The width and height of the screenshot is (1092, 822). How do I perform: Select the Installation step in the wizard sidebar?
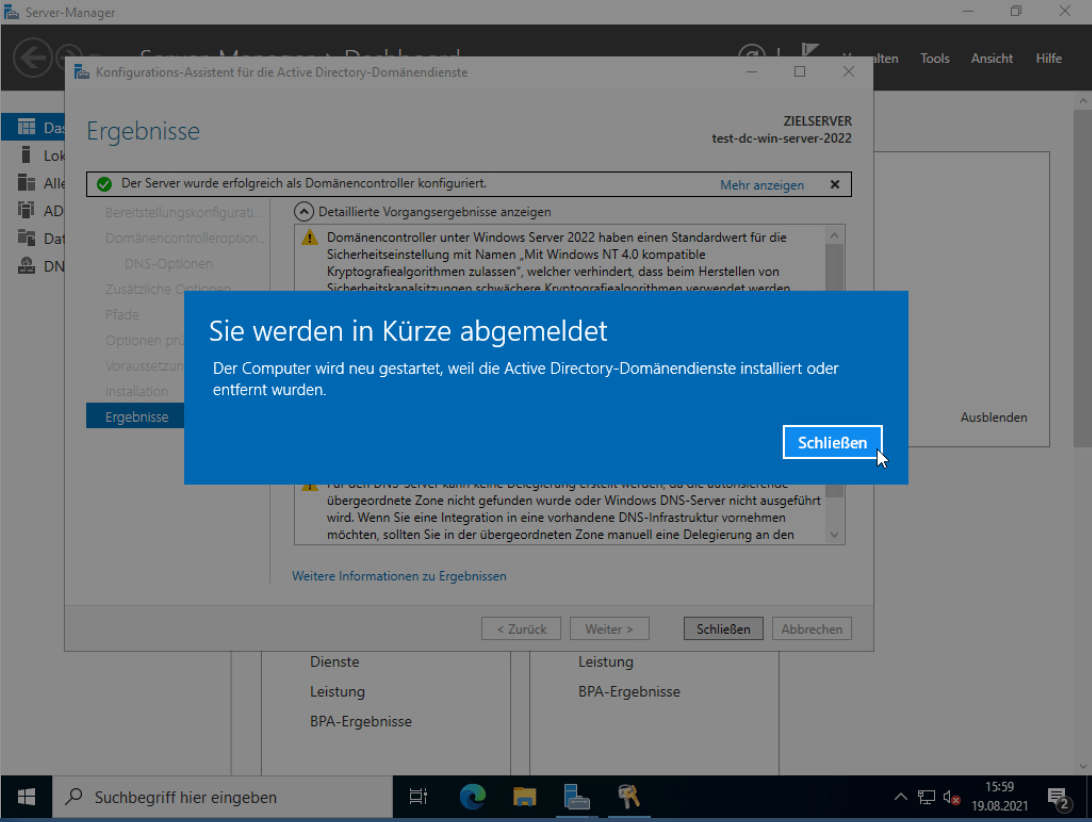136,391
